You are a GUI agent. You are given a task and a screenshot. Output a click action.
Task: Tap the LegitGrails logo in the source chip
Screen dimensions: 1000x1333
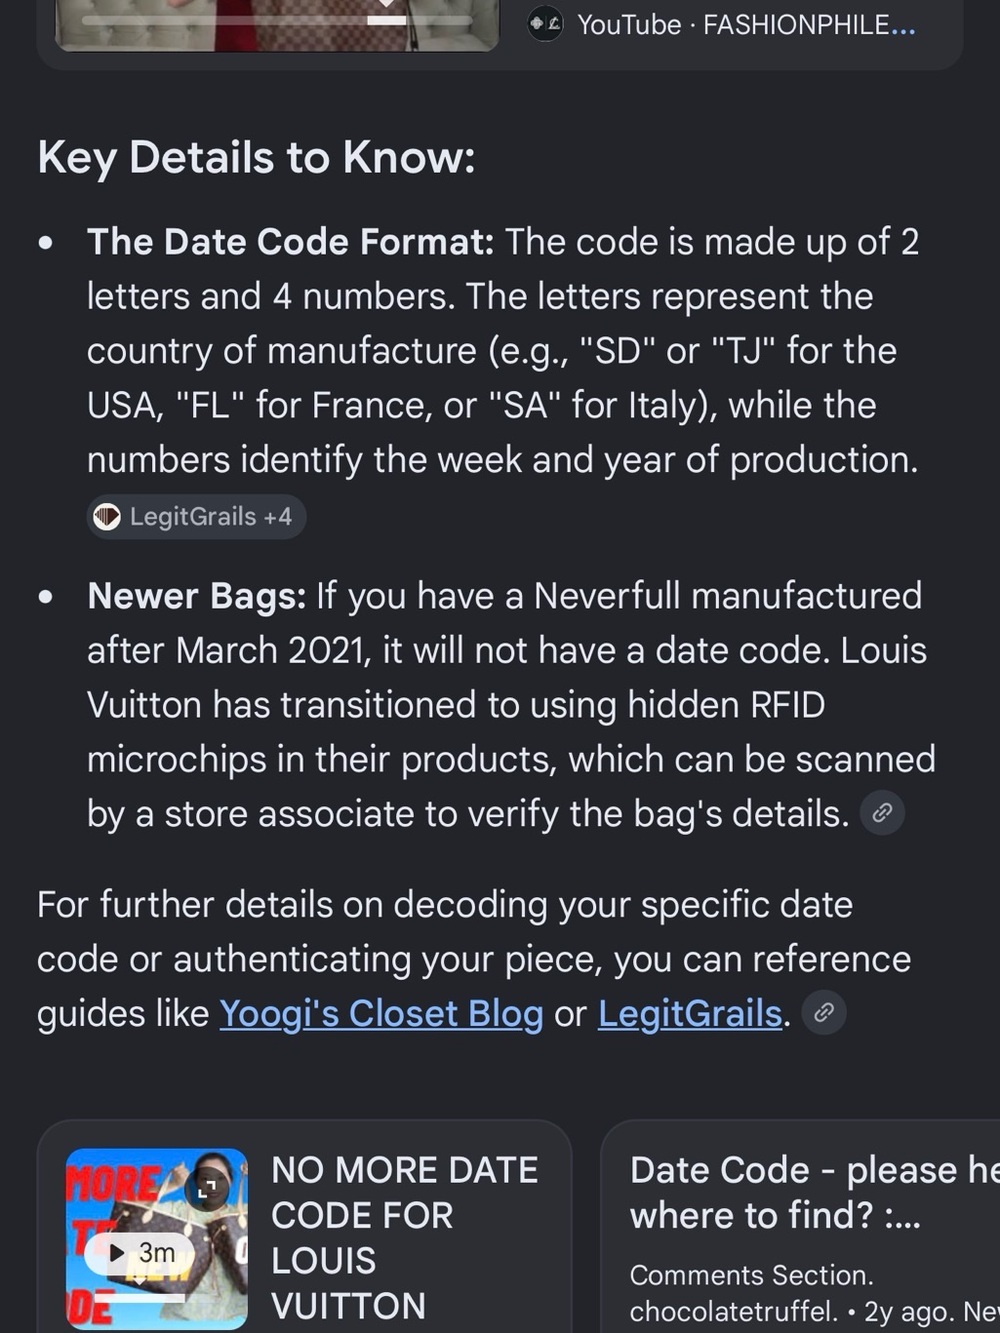click(x=107, y=517)
